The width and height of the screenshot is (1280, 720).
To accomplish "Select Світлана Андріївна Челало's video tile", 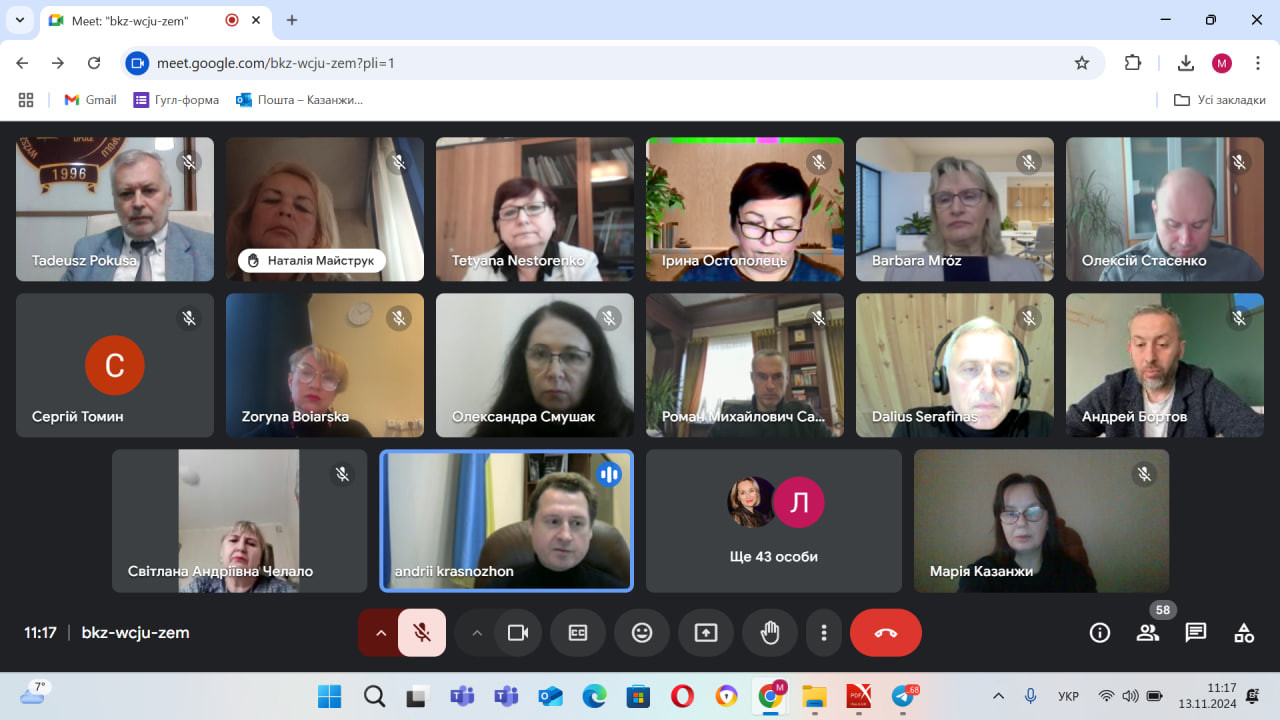I will pos(240,521).
